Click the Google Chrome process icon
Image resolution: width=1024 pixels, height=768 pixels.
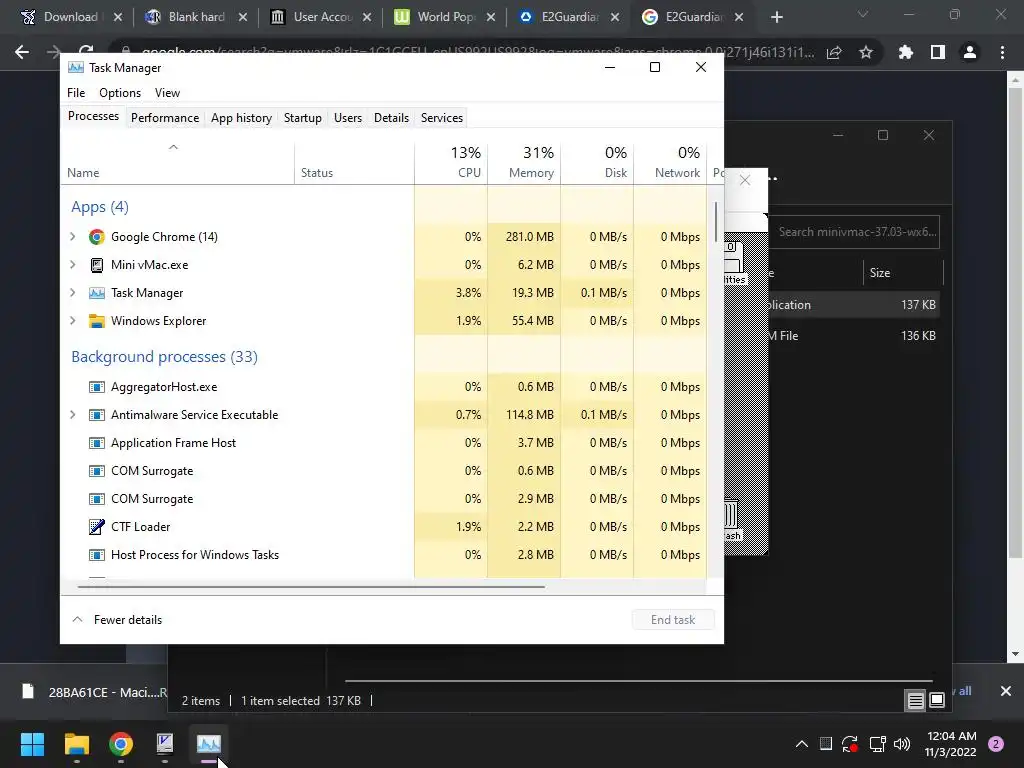(97, 237)
